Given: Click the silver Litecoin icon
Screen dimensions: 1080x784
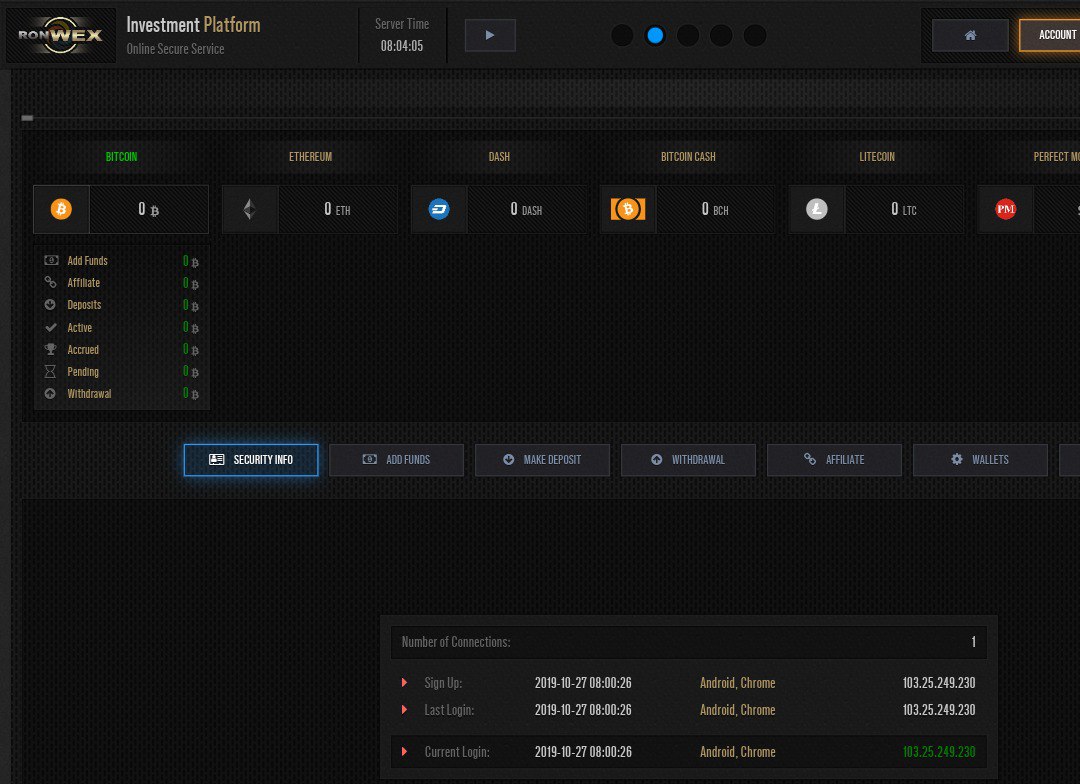Looking at the screenshot, I should pyautogui.click(x=817, y=209).
